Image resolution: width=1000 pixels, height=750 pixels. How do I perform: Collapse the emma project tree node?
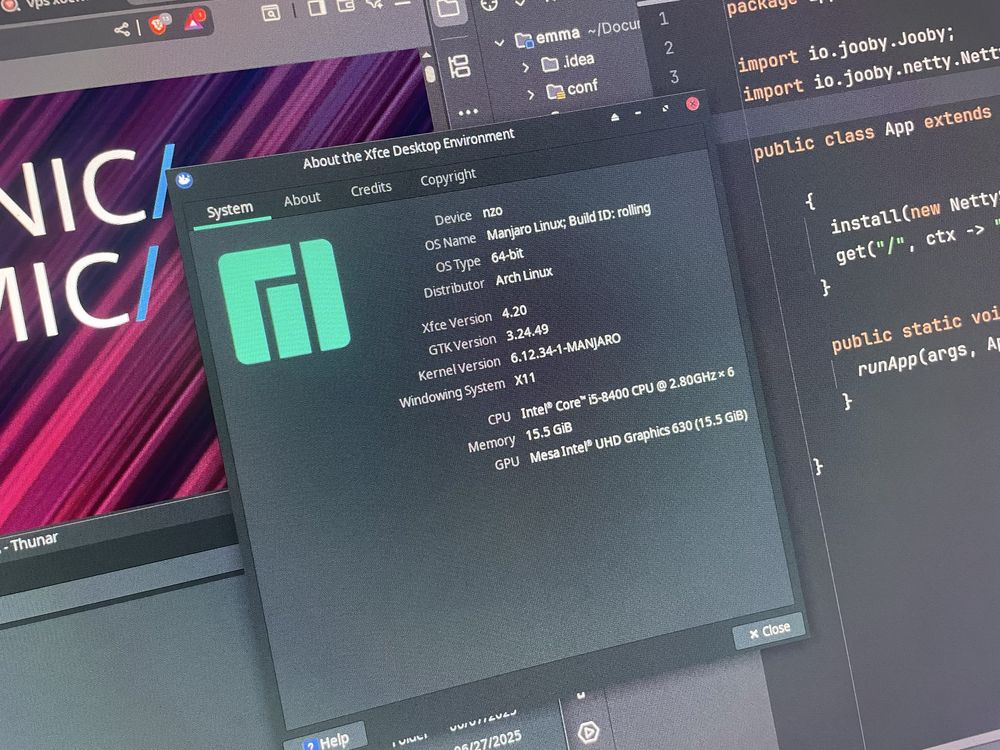[x=499, y=43]
